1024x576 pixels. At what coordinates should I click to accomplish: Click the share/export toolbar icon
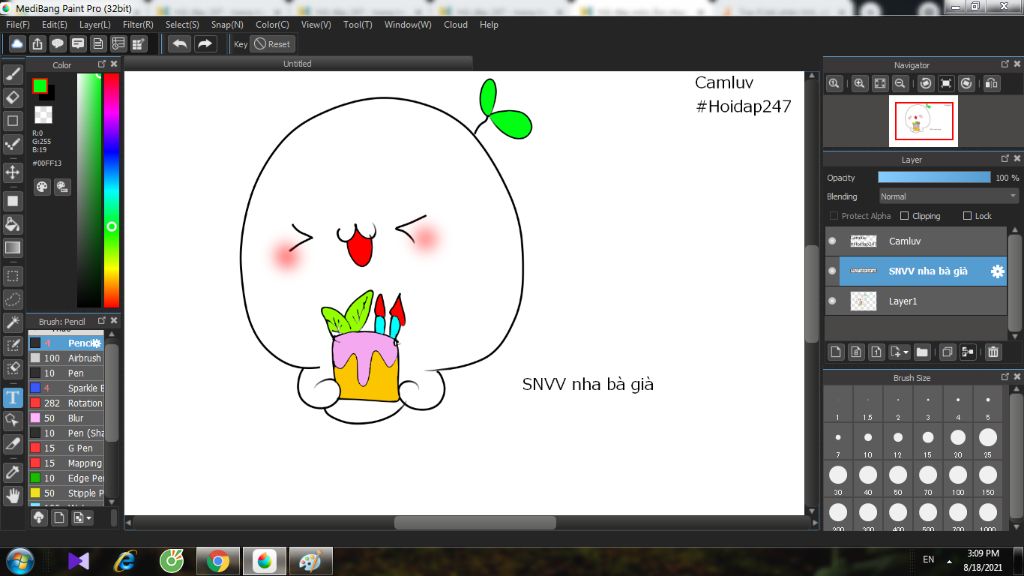tap(37, 44)
